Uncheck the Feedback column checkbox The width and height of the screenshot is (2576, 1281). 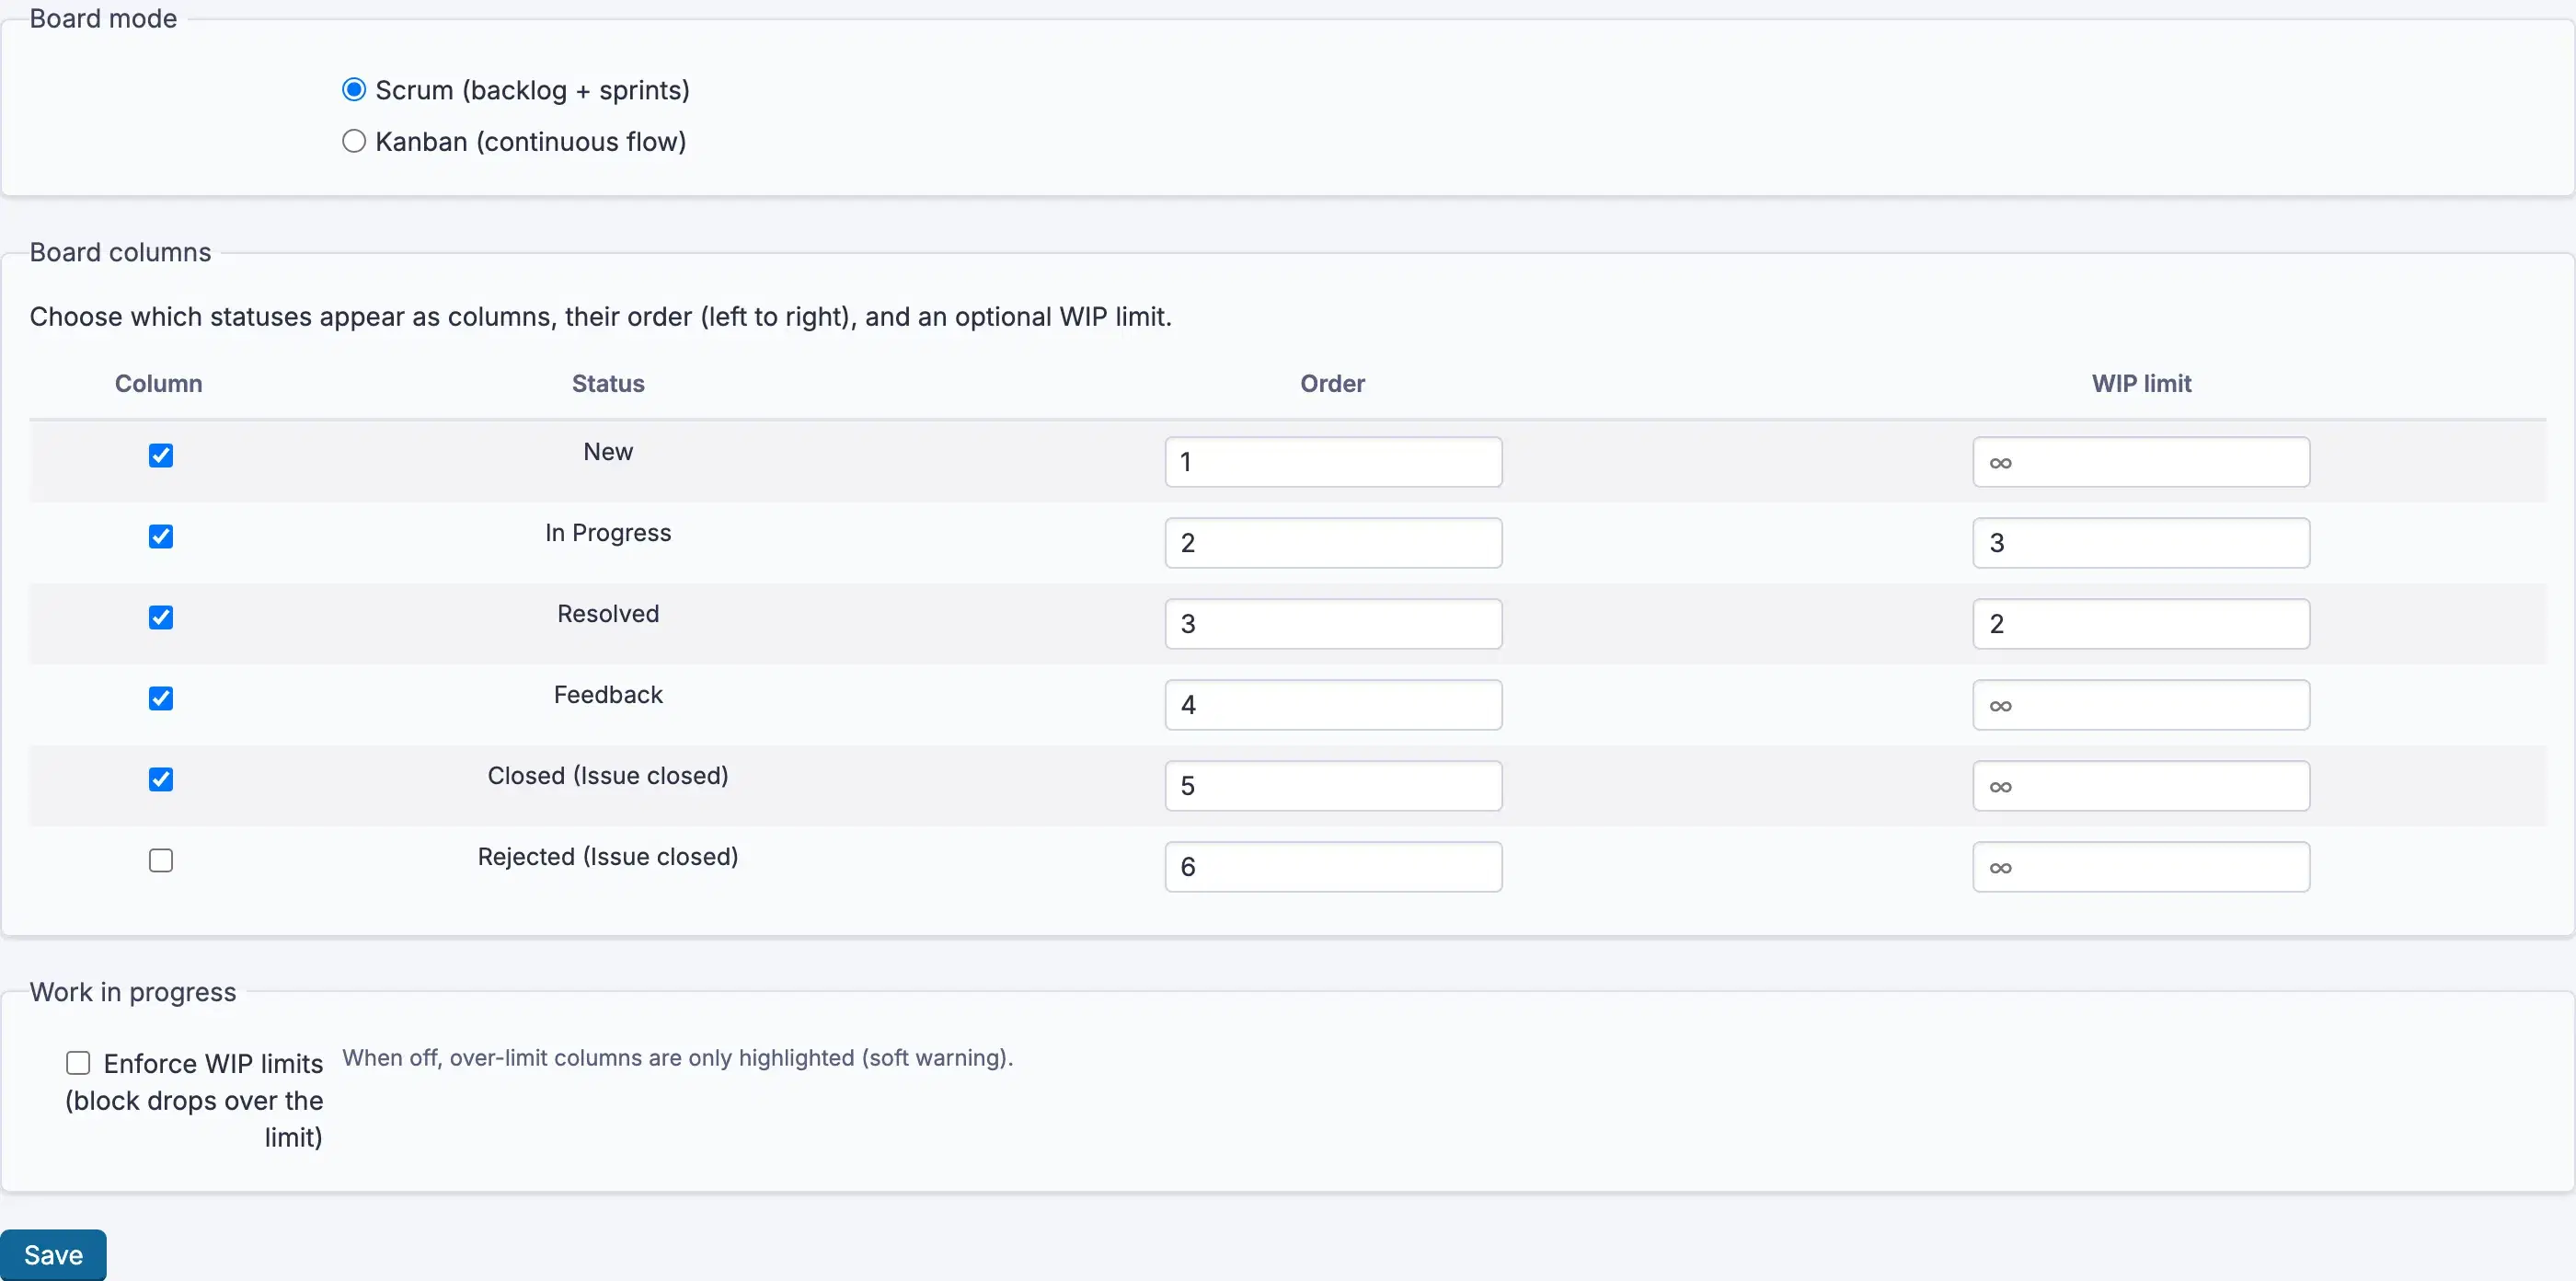pyautogui.click(x=161, y=699)
